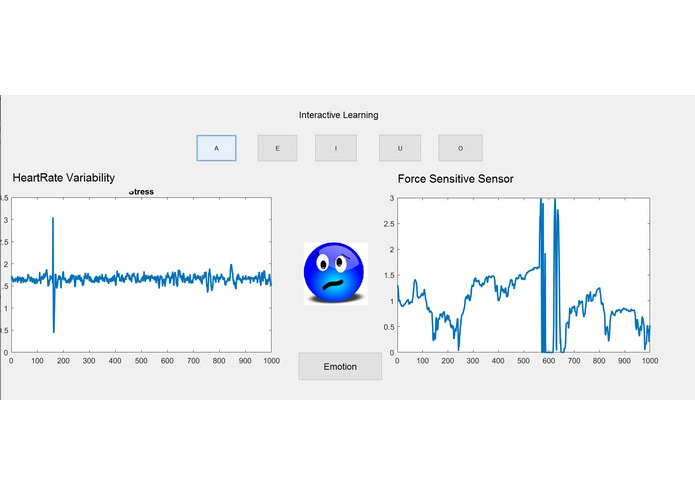Screen dimensions: 695x494
Task: Click the Force Sensitive Sensor label
Action: (456, 179)
